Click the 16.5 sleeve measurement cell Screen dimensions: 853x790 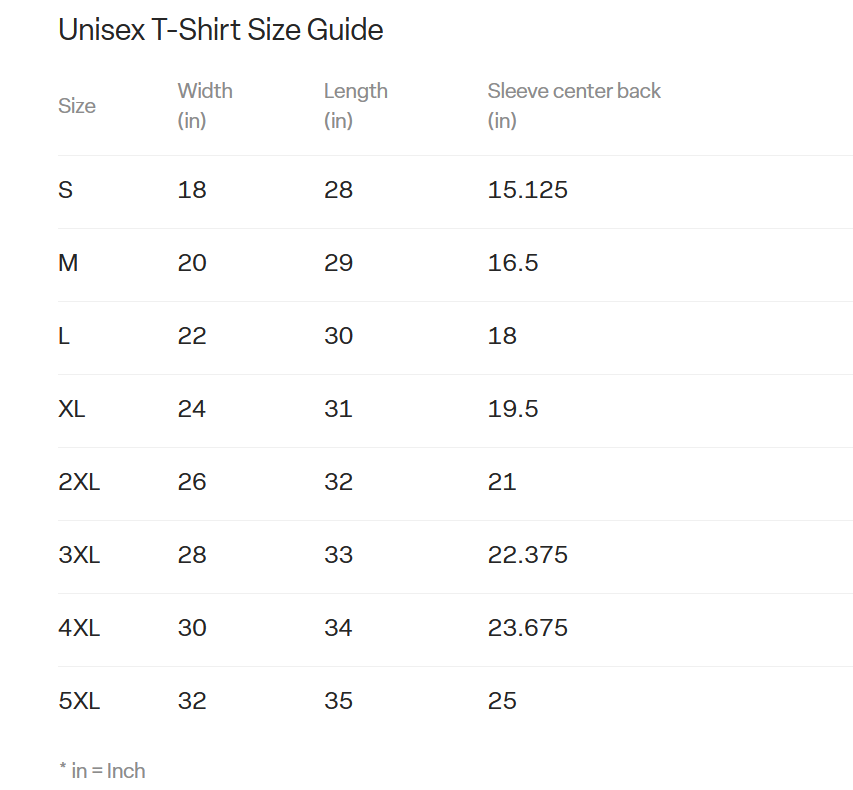(x=513, y=263)
